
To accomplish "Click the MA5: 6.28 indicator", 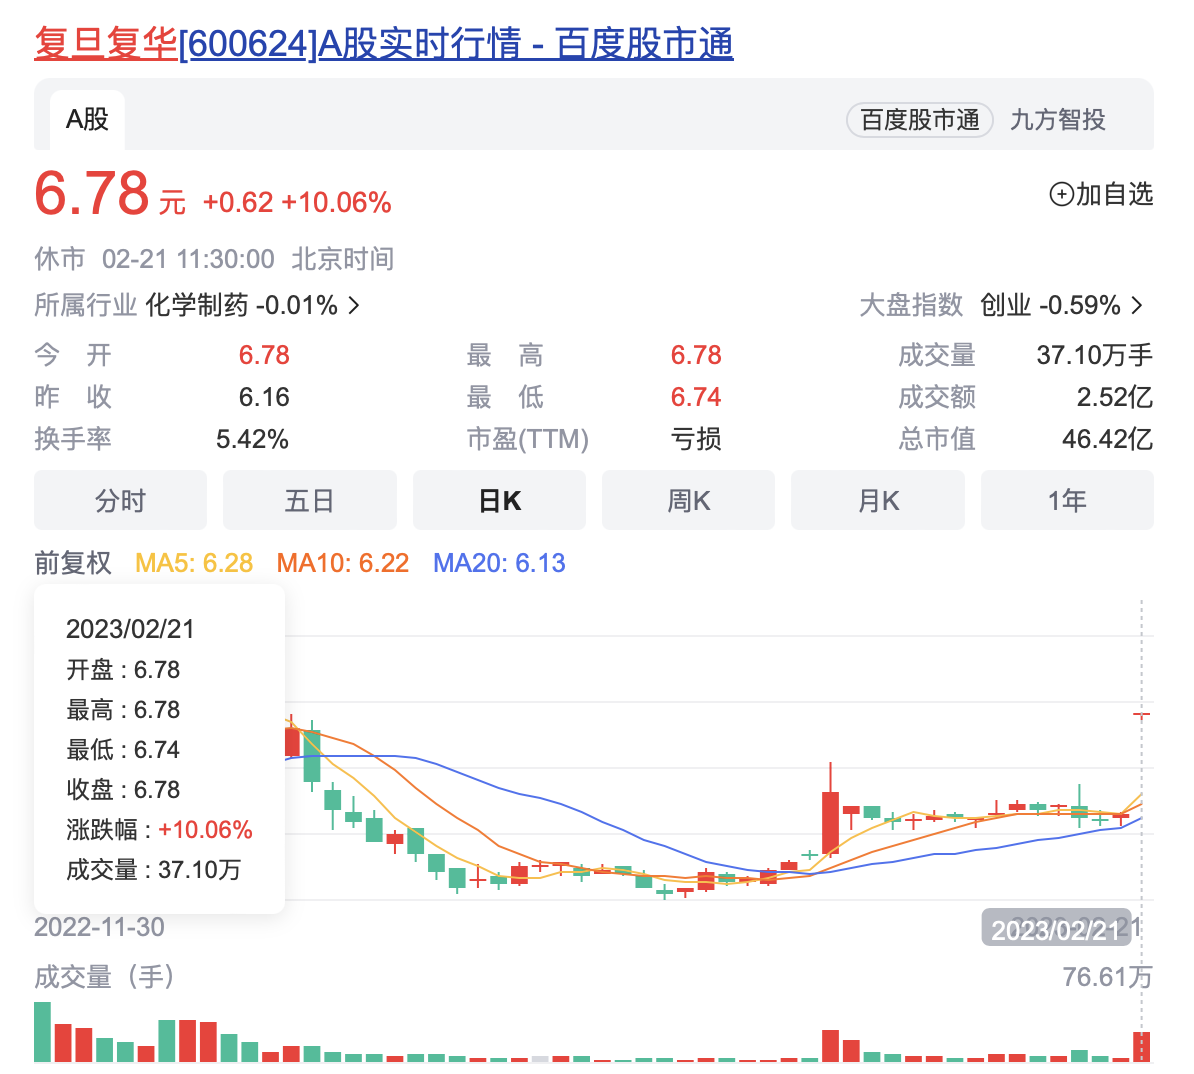I will [x=194, y=563].
